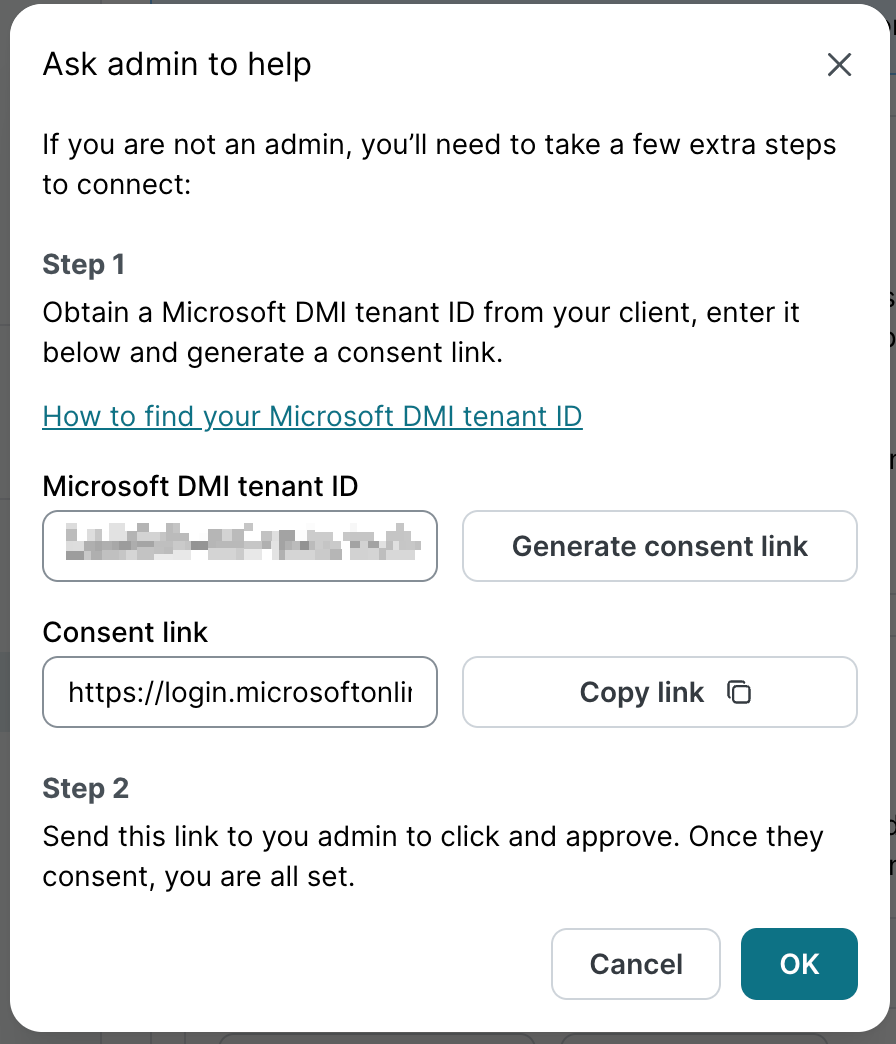Open How to find your tenant ID link
The width and height of the screenshot is (896, 1044).
[312, 416]
